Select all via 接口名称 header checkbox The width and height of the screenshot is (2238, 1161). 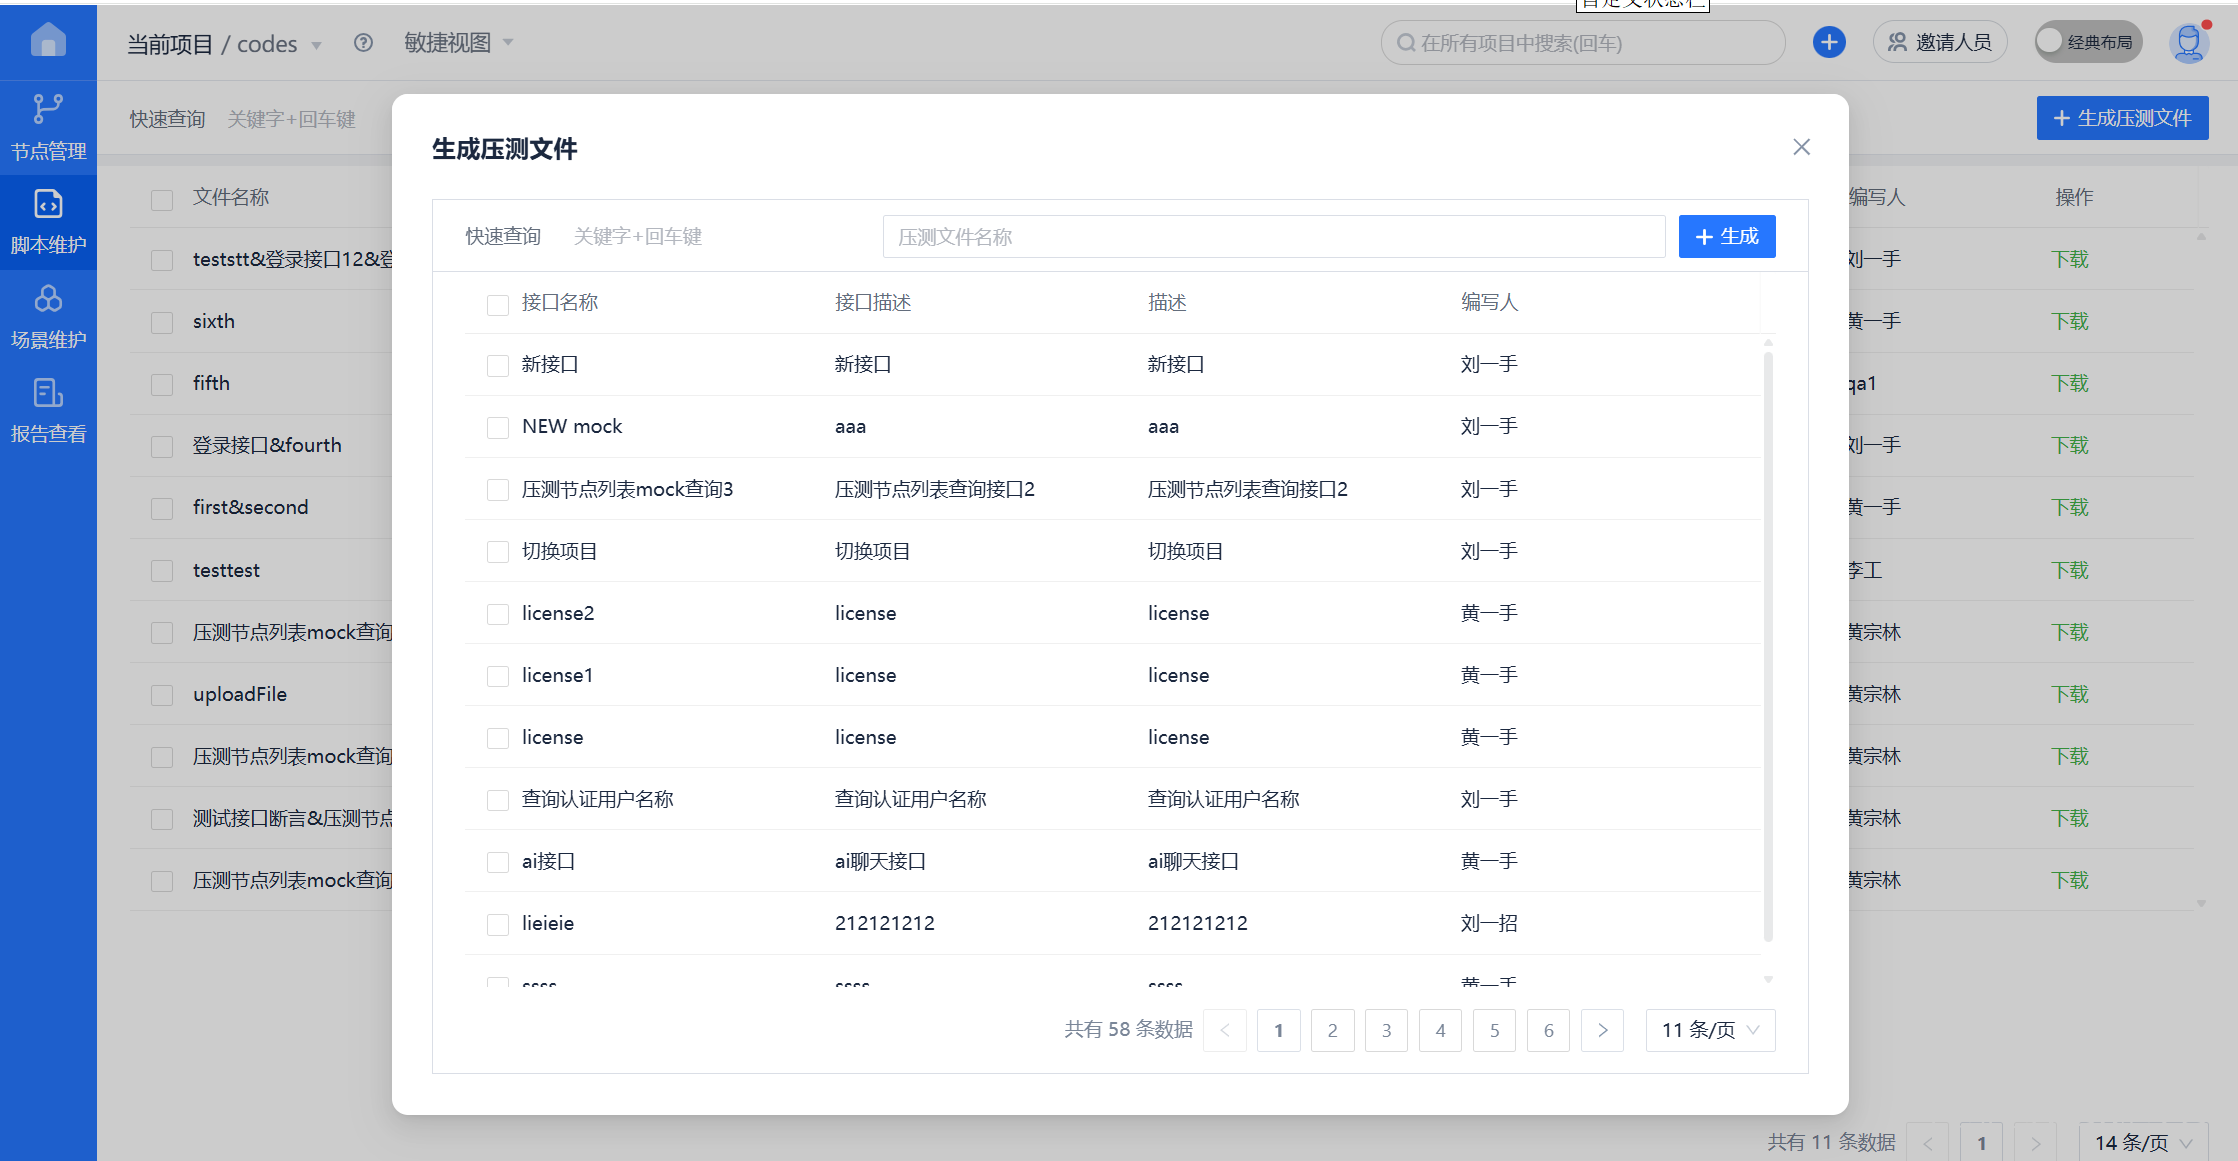[497, 304]
